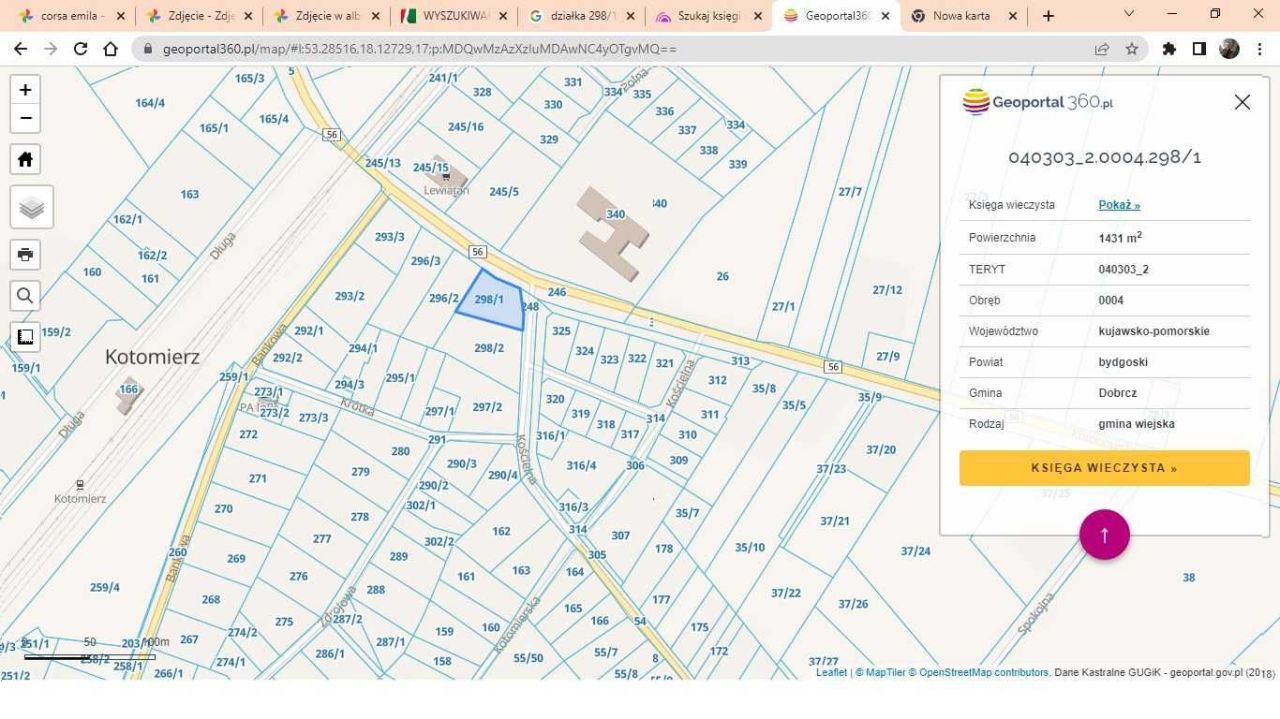Click the pink scroll-up arrow button
Viewport: 1280px width, 719px height.
click(x=1104, y=535)
